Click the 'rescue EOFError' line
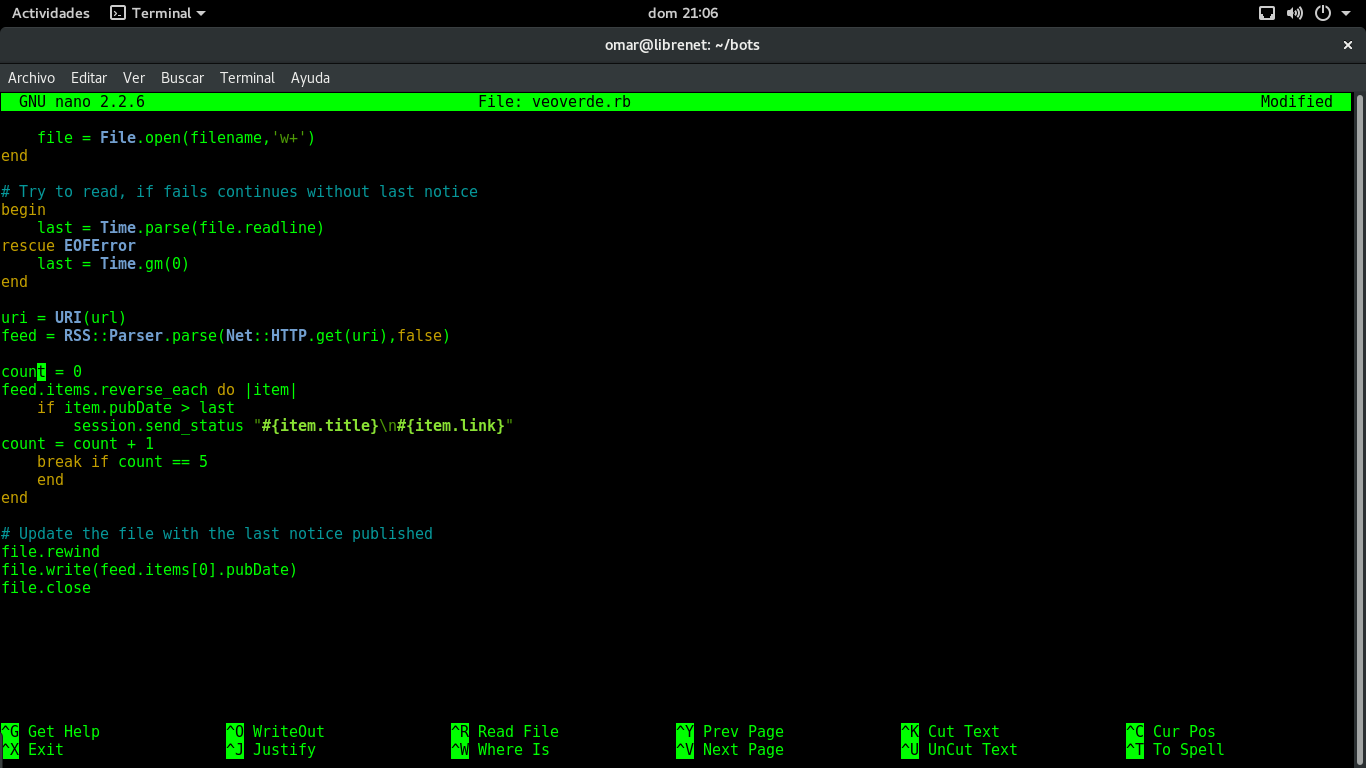The height and width of the screenshot is (768, 1366). (68, 246)
